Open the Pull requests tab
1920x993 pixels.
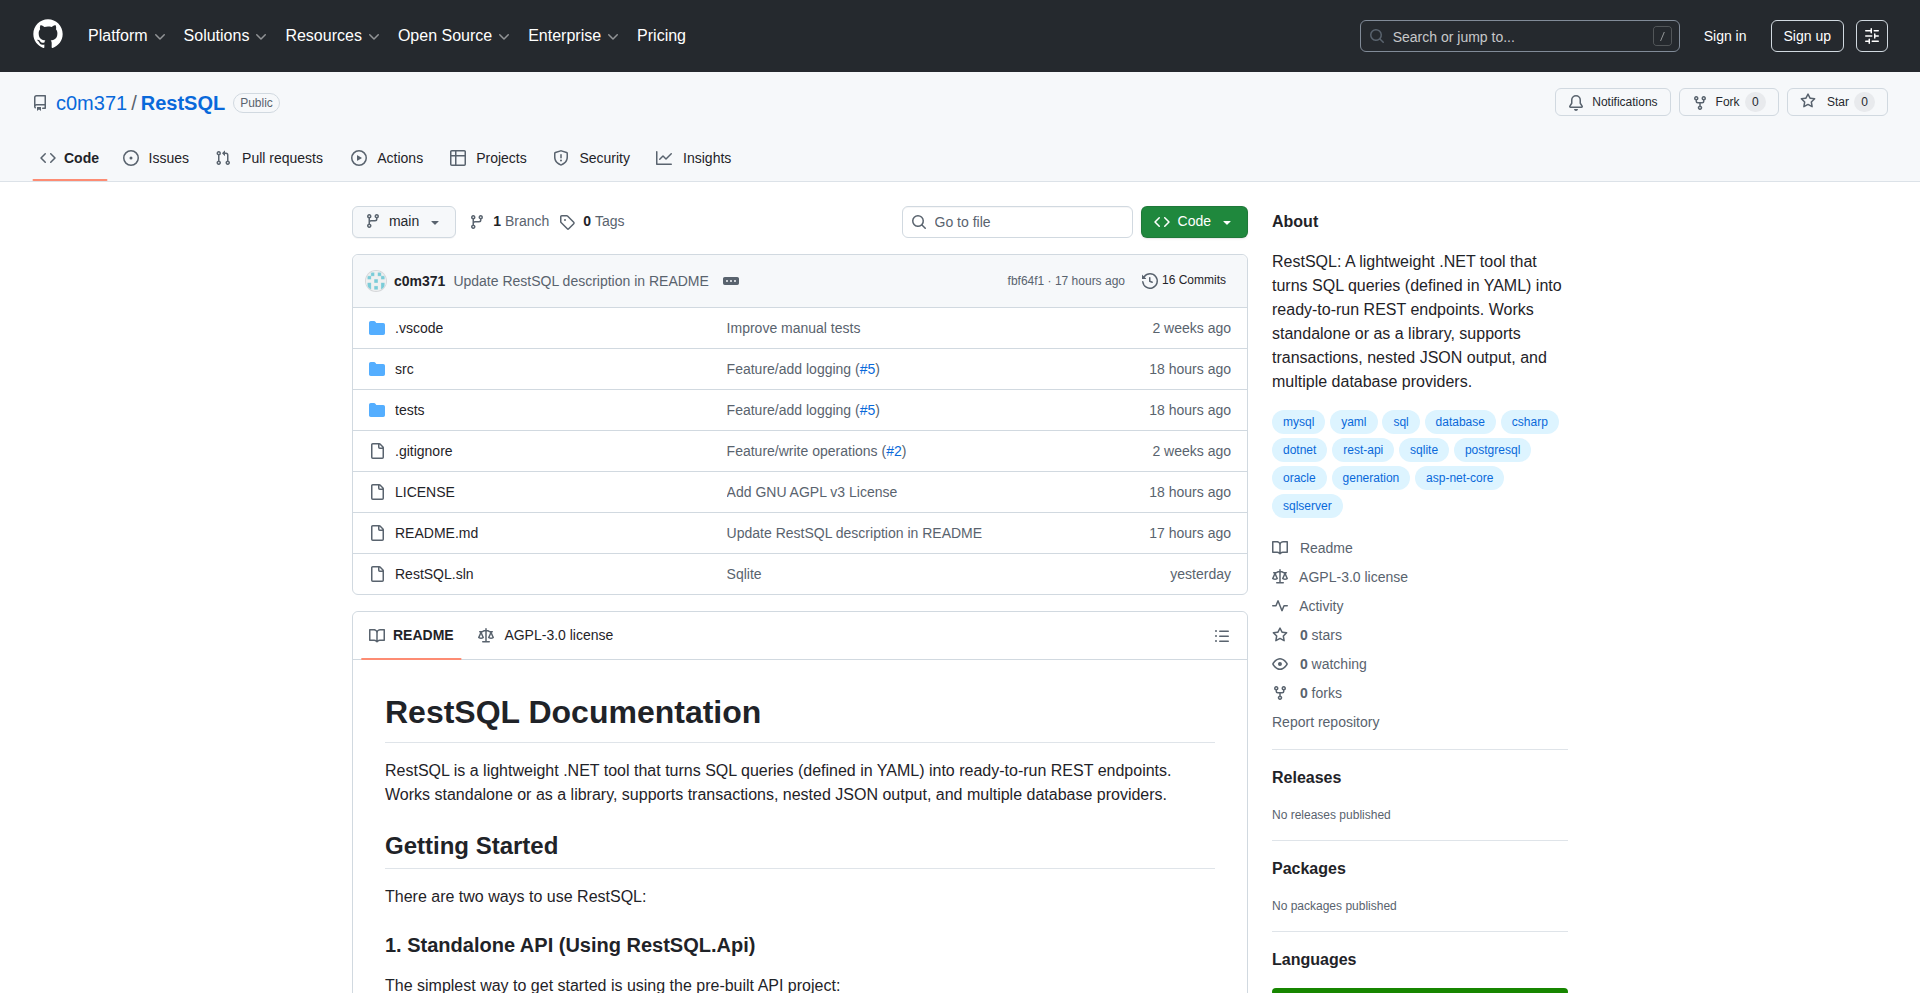(269, 158)
